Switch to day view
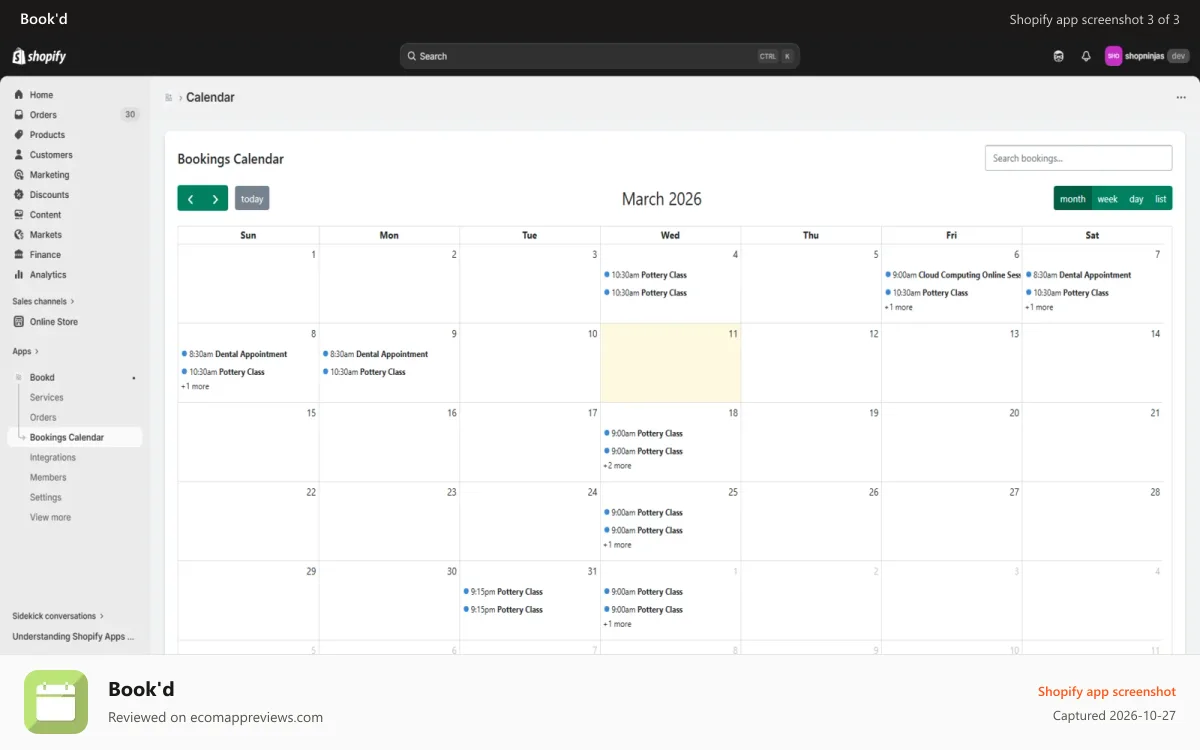1200x750 pixels. [1137, 199]
